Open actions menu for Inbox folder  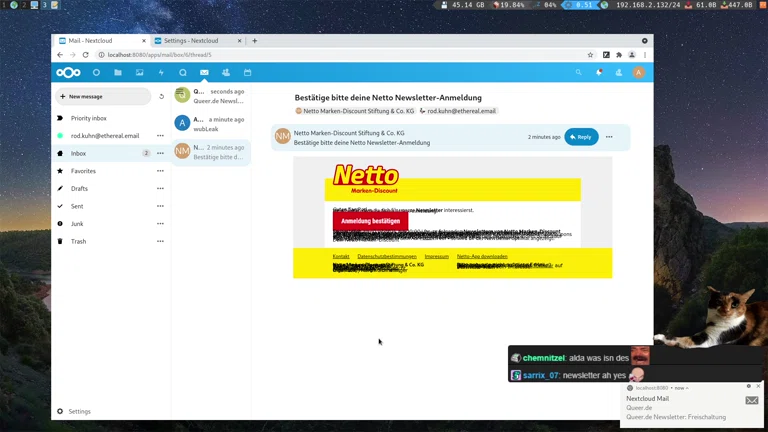point(160,153)
